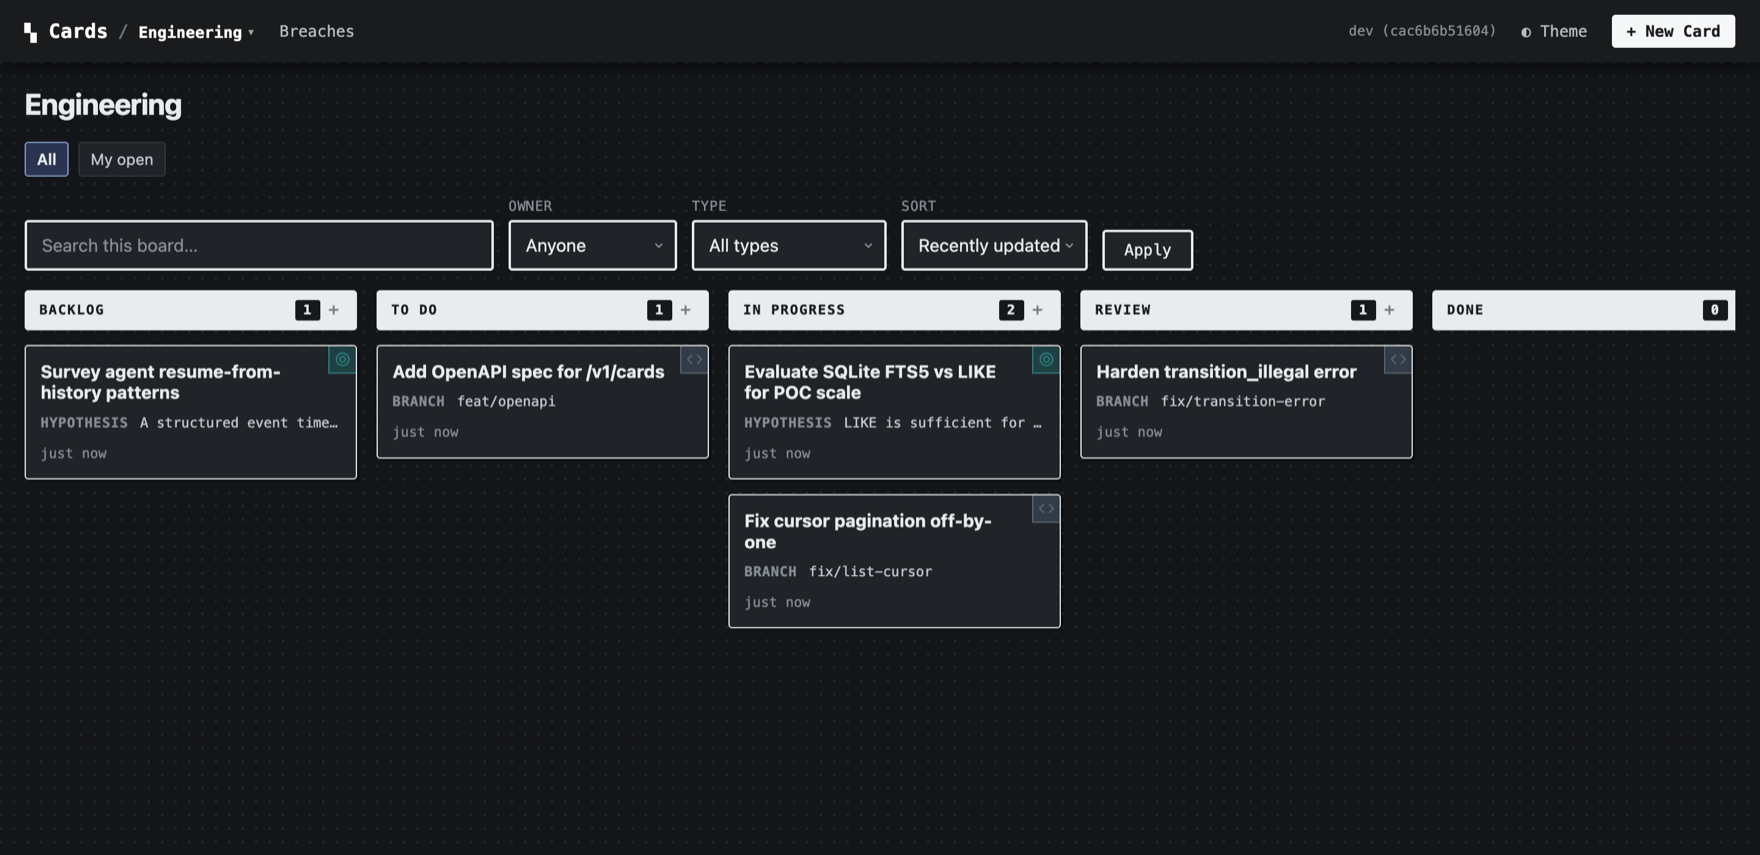
Task: Click code icon on Harden transition_illegal card
Action: click(1398, 360)
